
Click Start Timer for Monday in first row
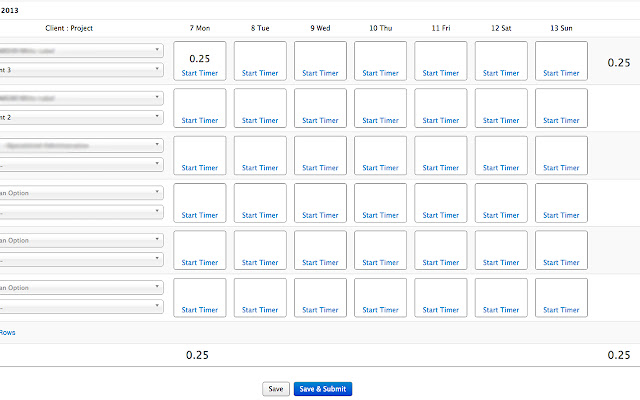tap(200, 73)
